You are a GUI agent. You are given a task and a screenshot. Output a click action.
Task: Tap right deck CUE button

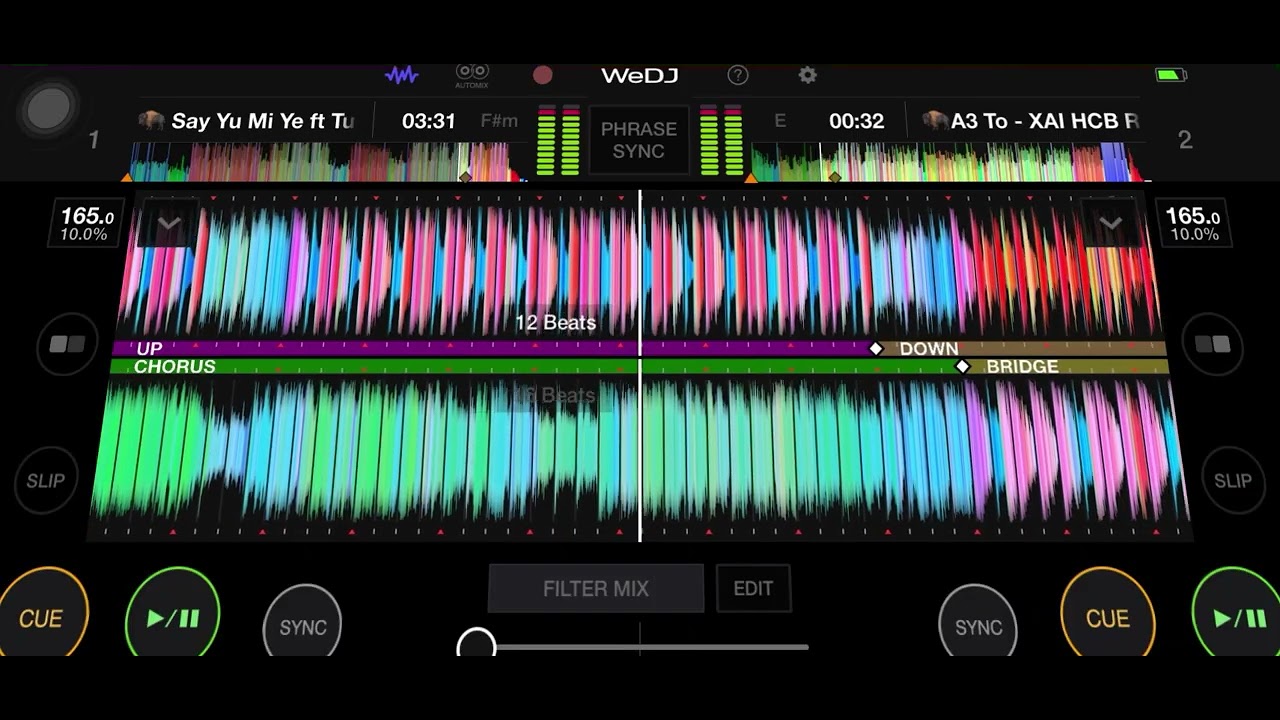click(x=1107, y=614)
